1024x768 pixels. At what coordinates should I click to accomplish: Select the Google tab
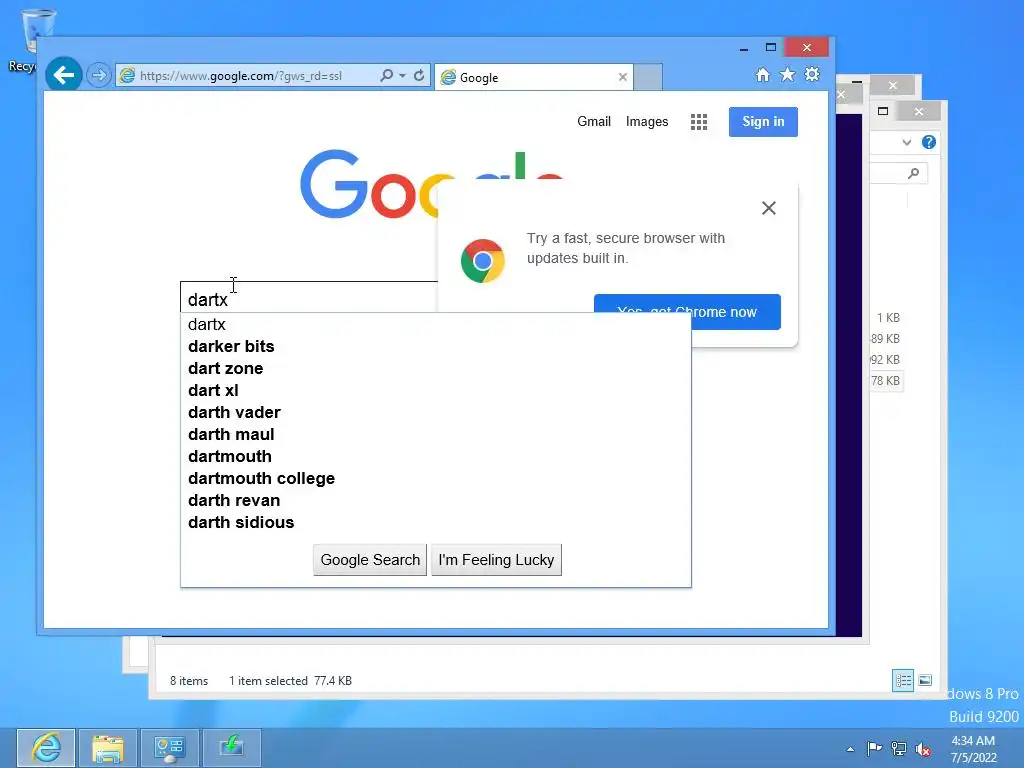533,77
